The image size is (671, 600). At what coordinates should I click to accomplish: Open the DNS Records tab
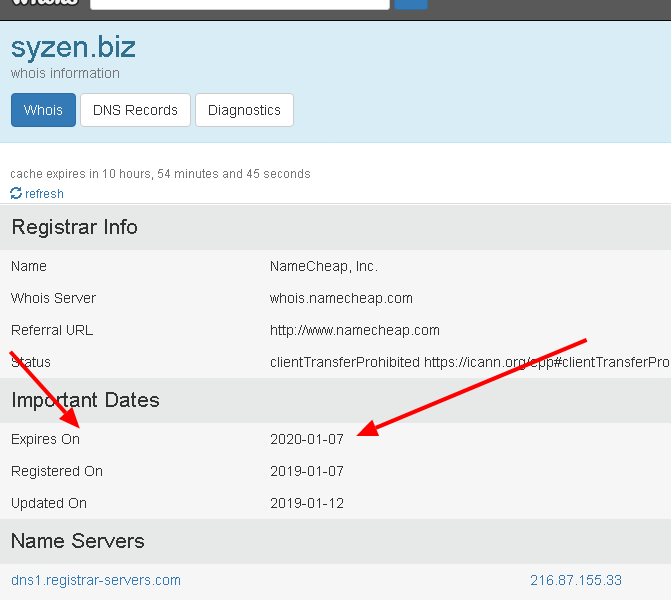point(135,110)
